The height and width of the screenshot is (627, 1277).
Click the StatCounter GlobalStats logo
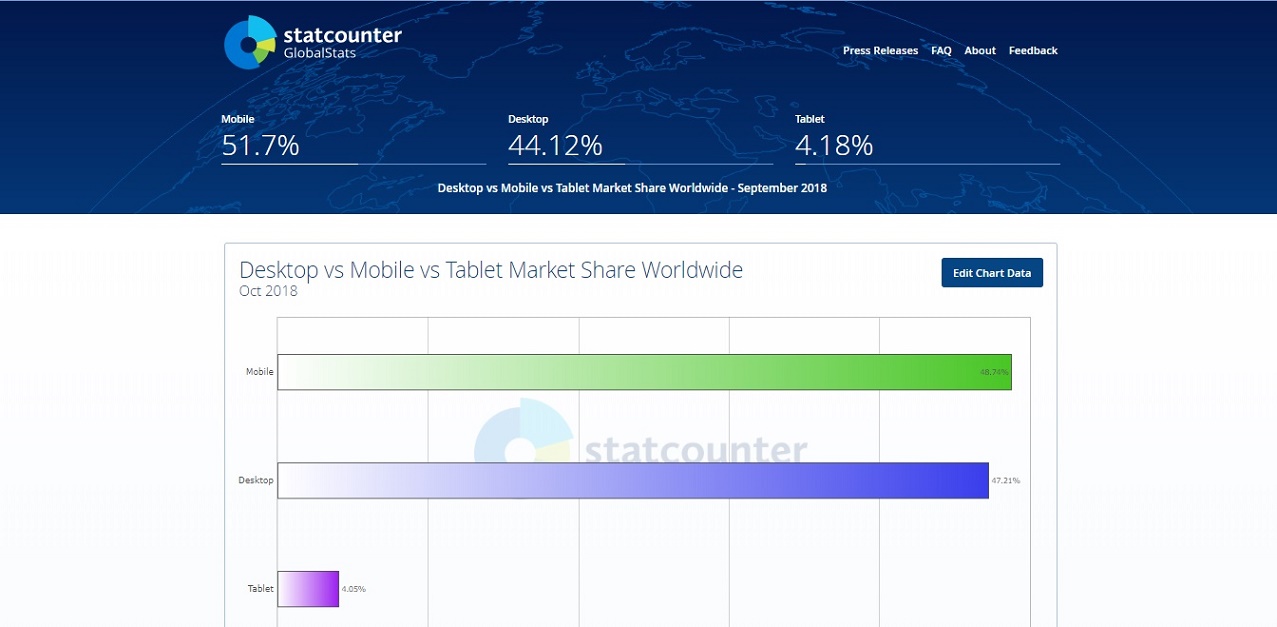[x=312, y=42]
